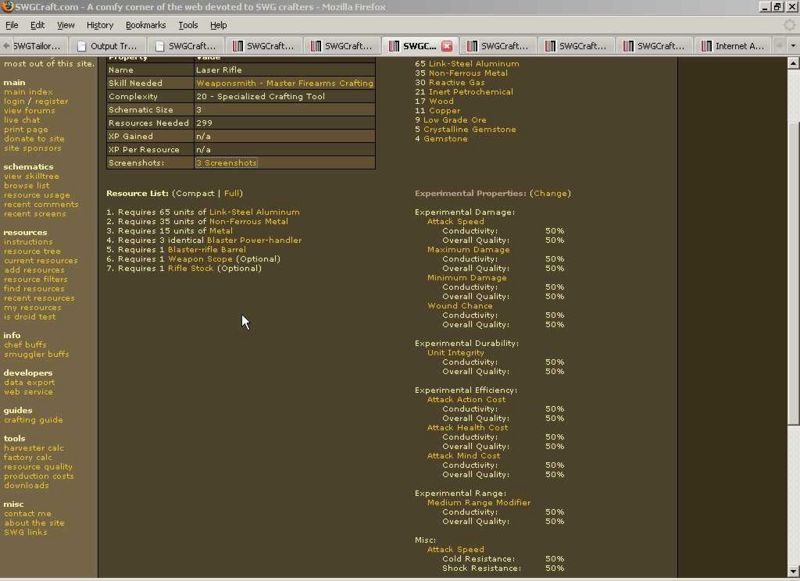Click Change next to Experimental Properties

tap(550, 193)
